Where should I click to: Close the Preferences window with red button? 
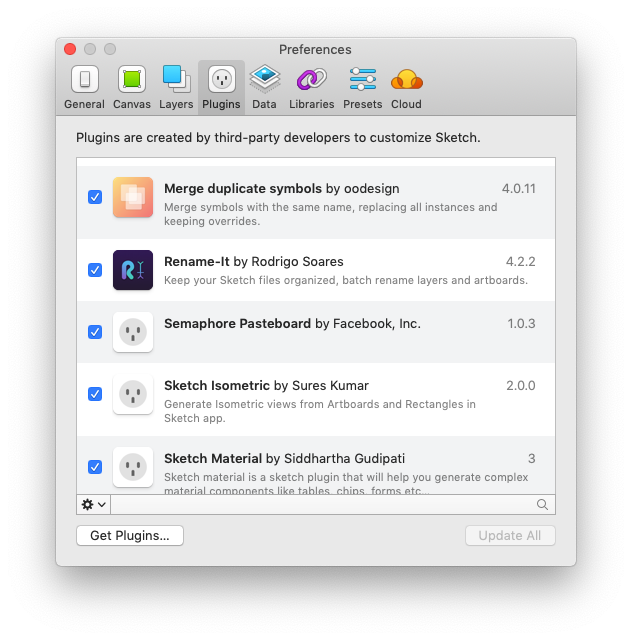(x=70, y=49)
